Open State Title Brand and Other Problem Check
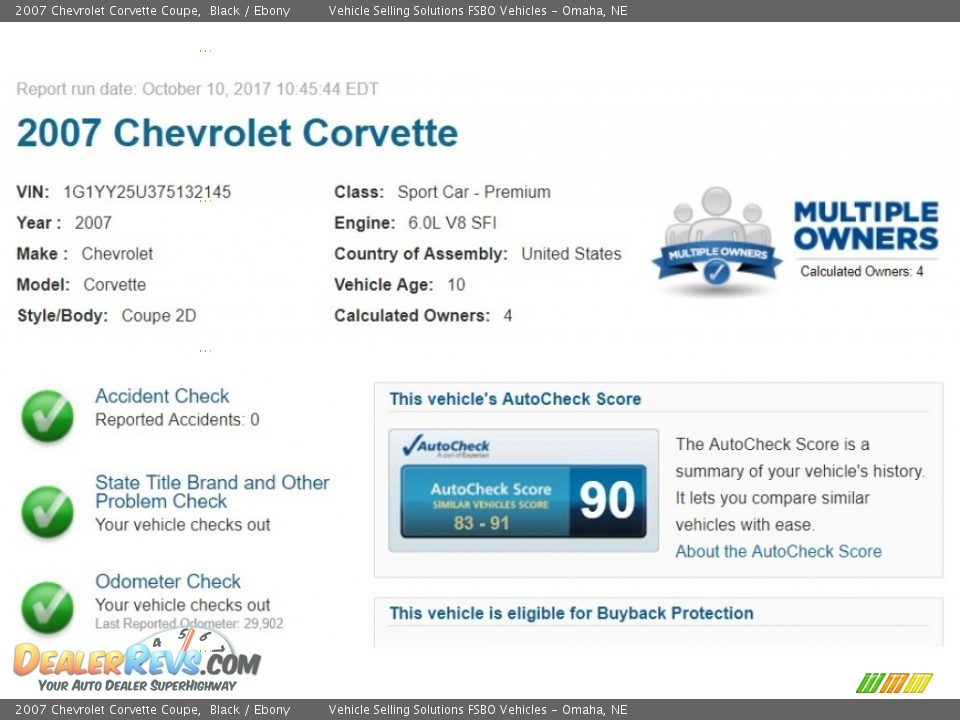The image size is (960, 720). tap(212, 492)
